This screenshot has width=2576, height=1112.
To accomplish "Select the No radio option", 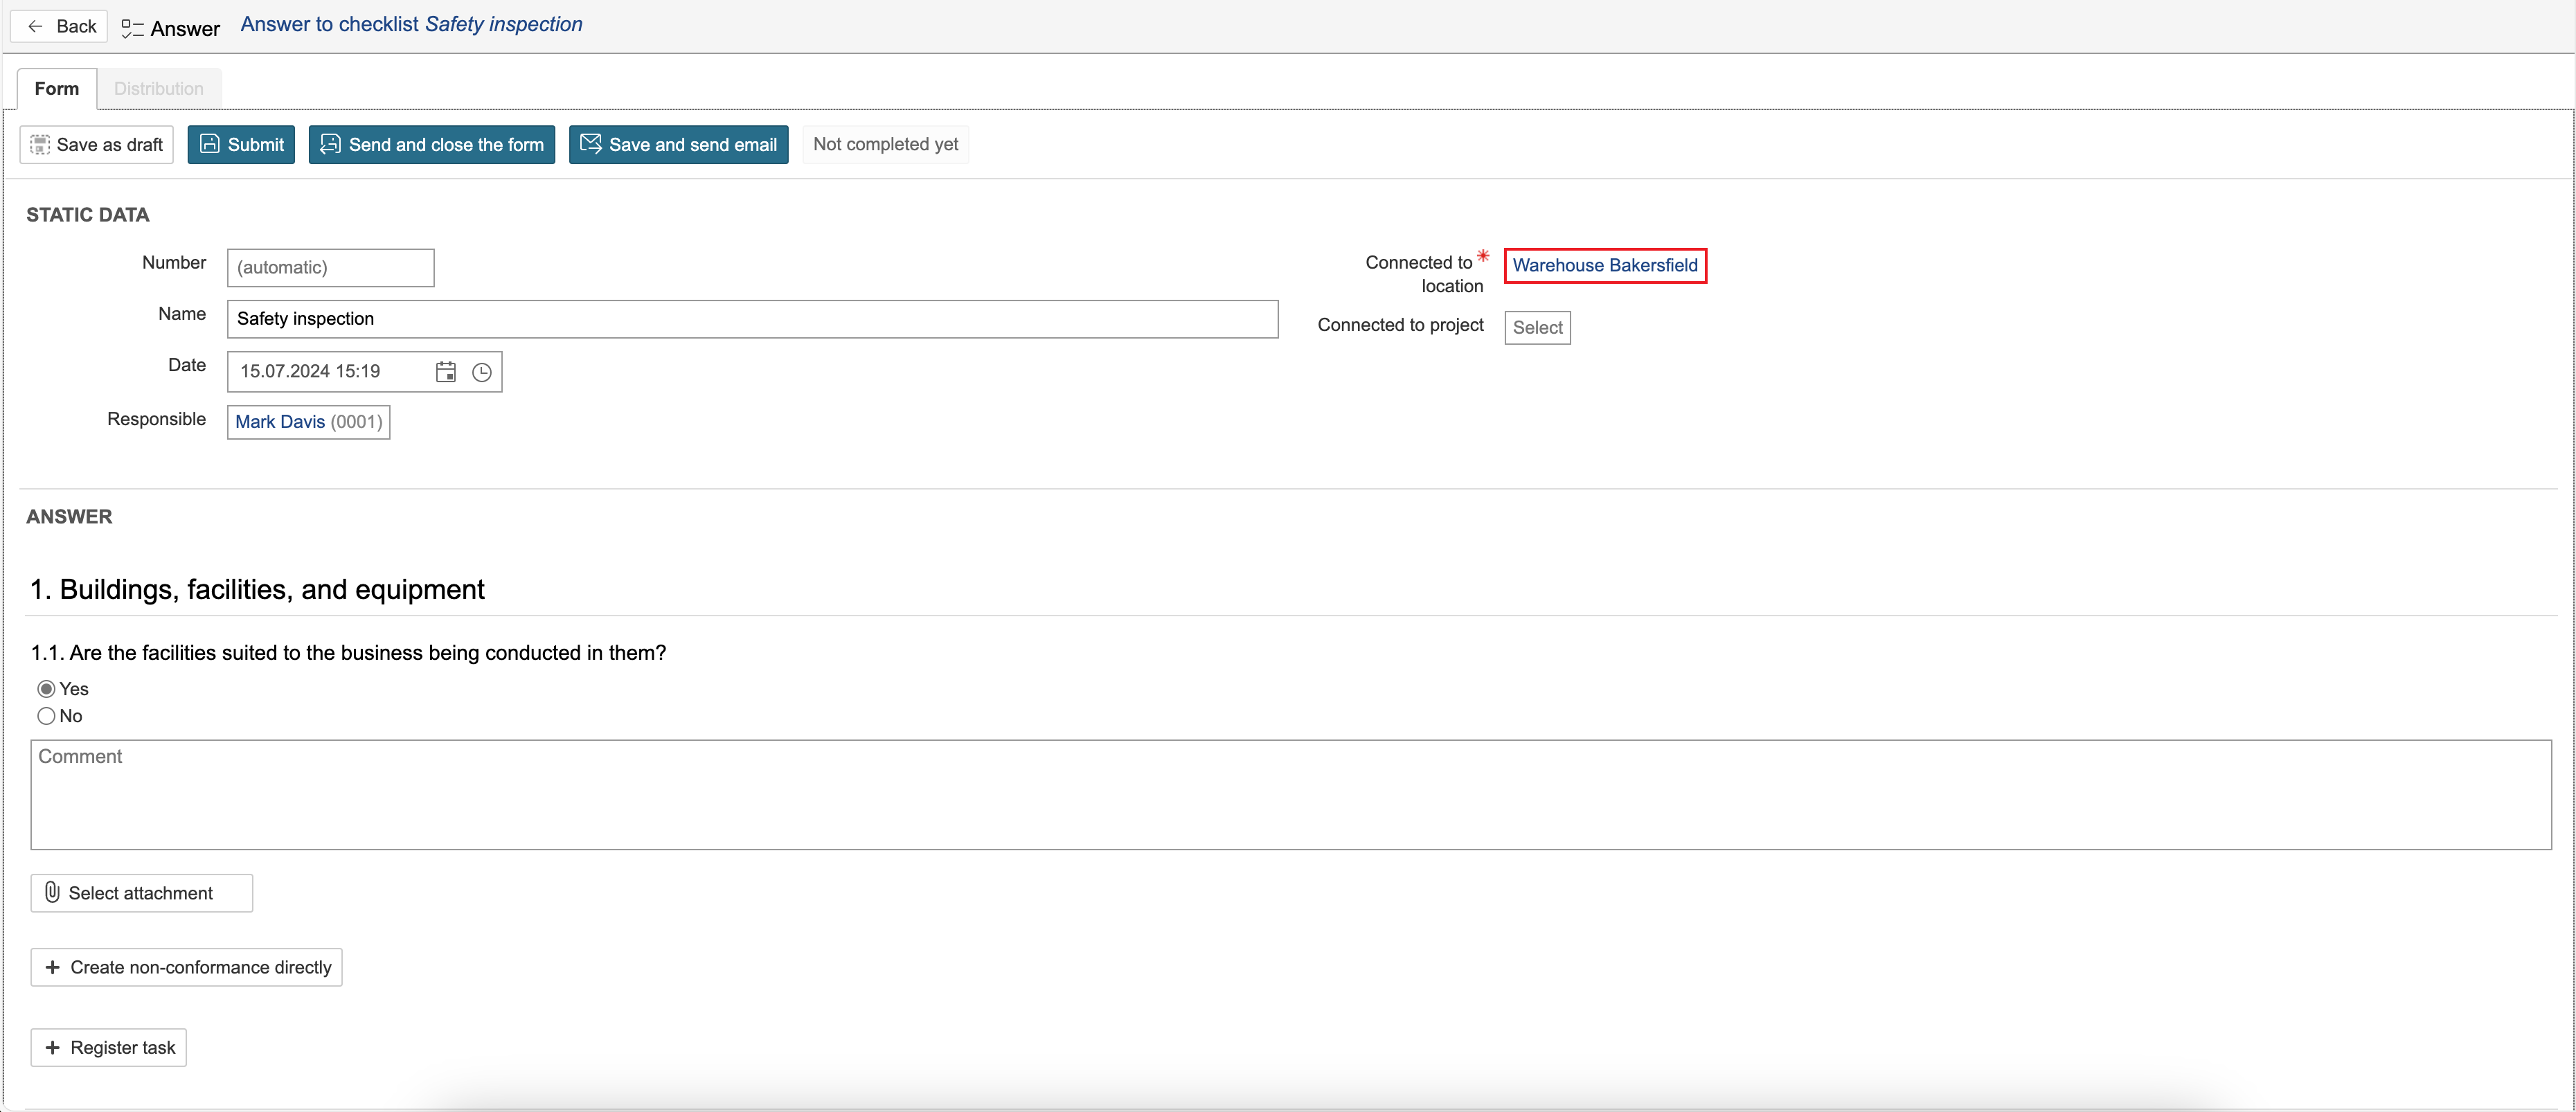I will click(46, 716).
